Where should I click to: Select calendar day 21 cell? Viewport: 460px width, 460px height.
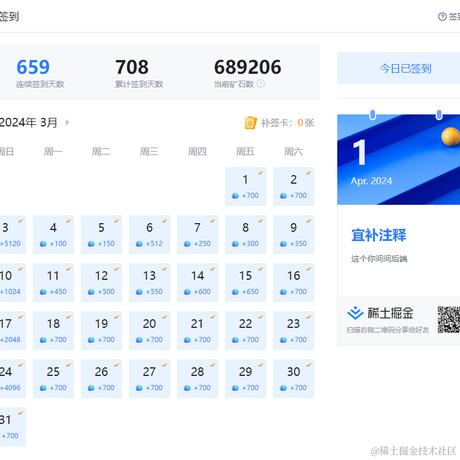(x=197, y=330)
